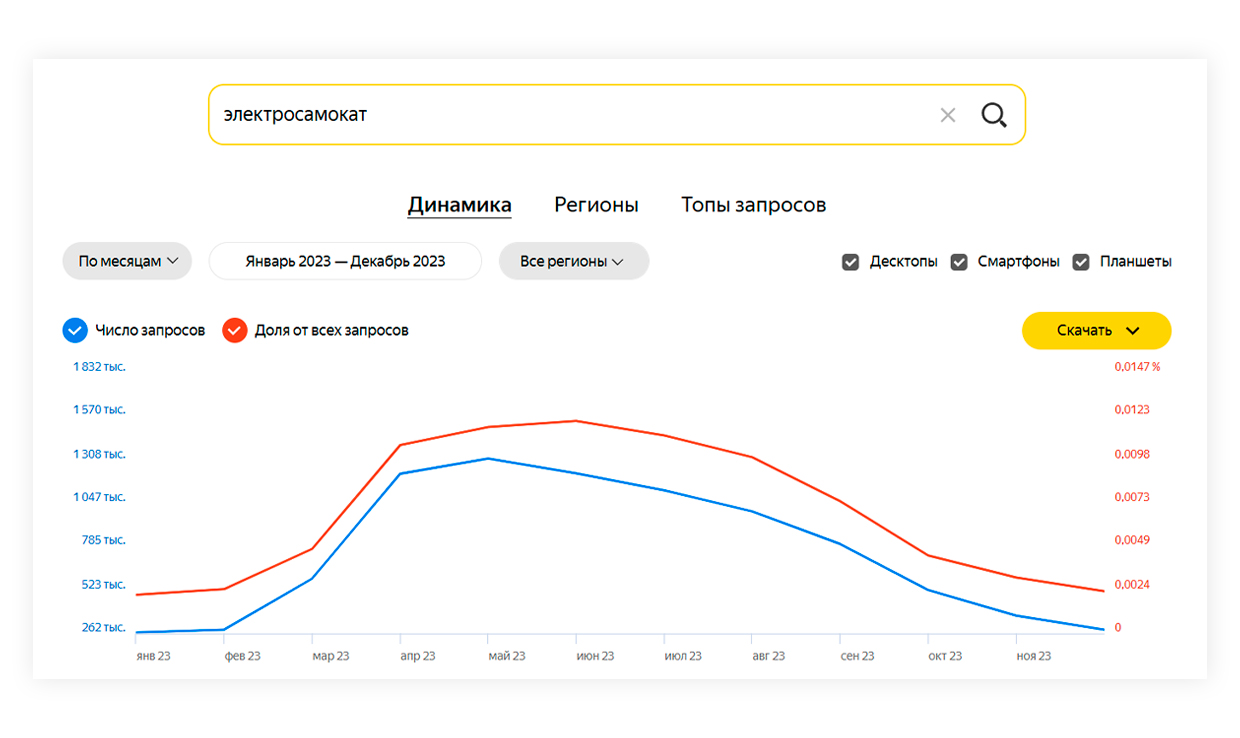The width and height of the screenshot is (1240, 738).
Task: Click the 262 тыс. axis value
Action: pyautogui.click(x=104, y=628)
